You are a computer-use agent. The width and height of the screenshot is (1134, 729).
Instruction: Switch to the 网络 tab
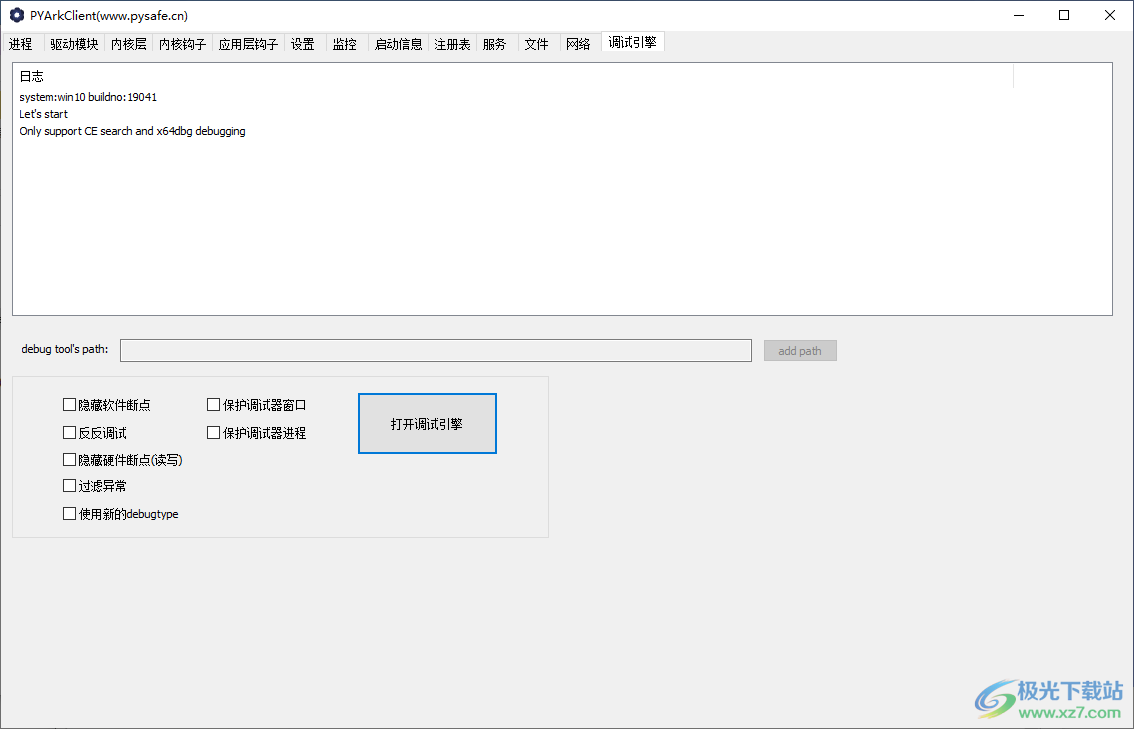click(579, 44)
